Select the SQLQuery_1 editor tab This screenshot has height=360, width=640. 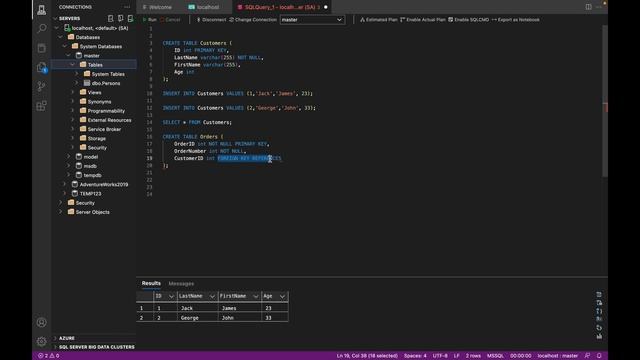(282, 7)
